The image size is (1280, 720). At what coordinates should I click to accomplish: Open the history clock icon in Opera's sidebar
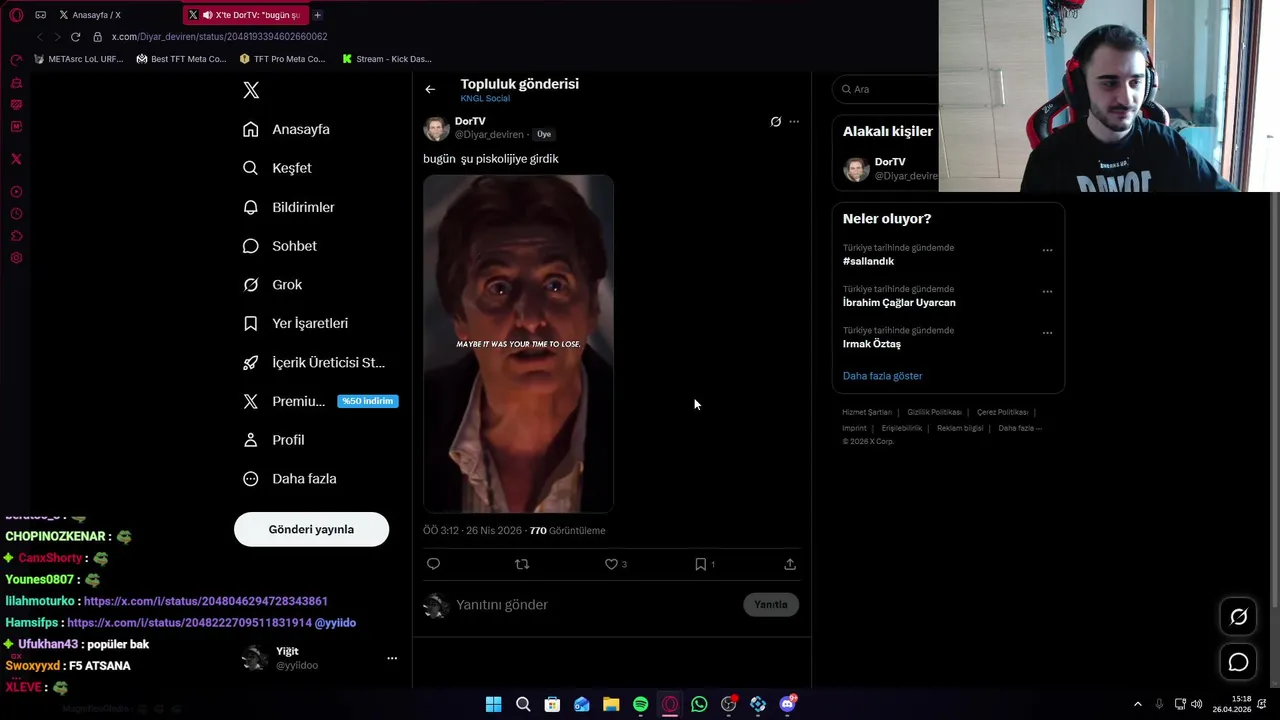[16, 214]
